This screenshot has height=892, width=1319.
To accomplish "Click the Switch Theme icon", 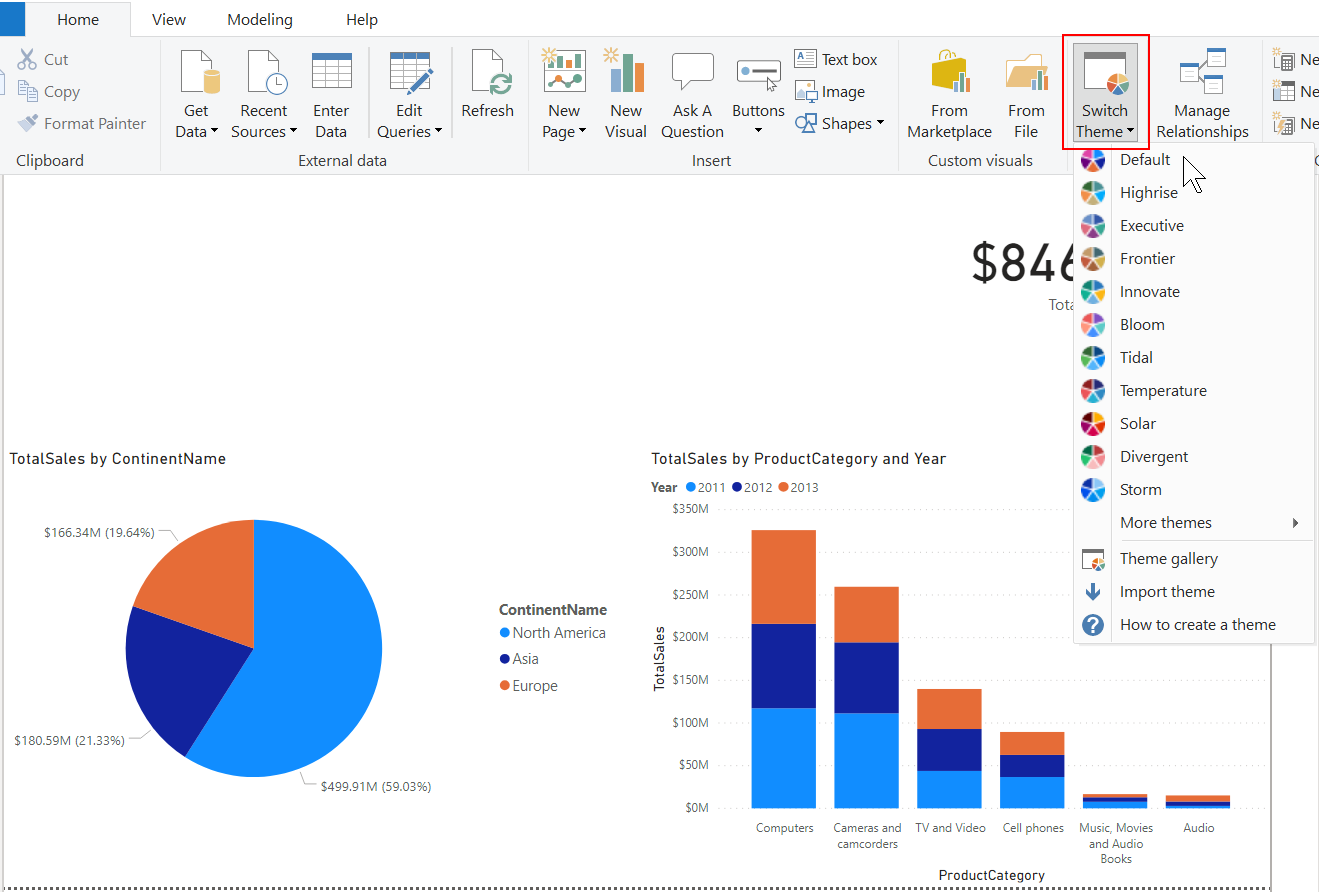I will click(x=1105, y=72).
